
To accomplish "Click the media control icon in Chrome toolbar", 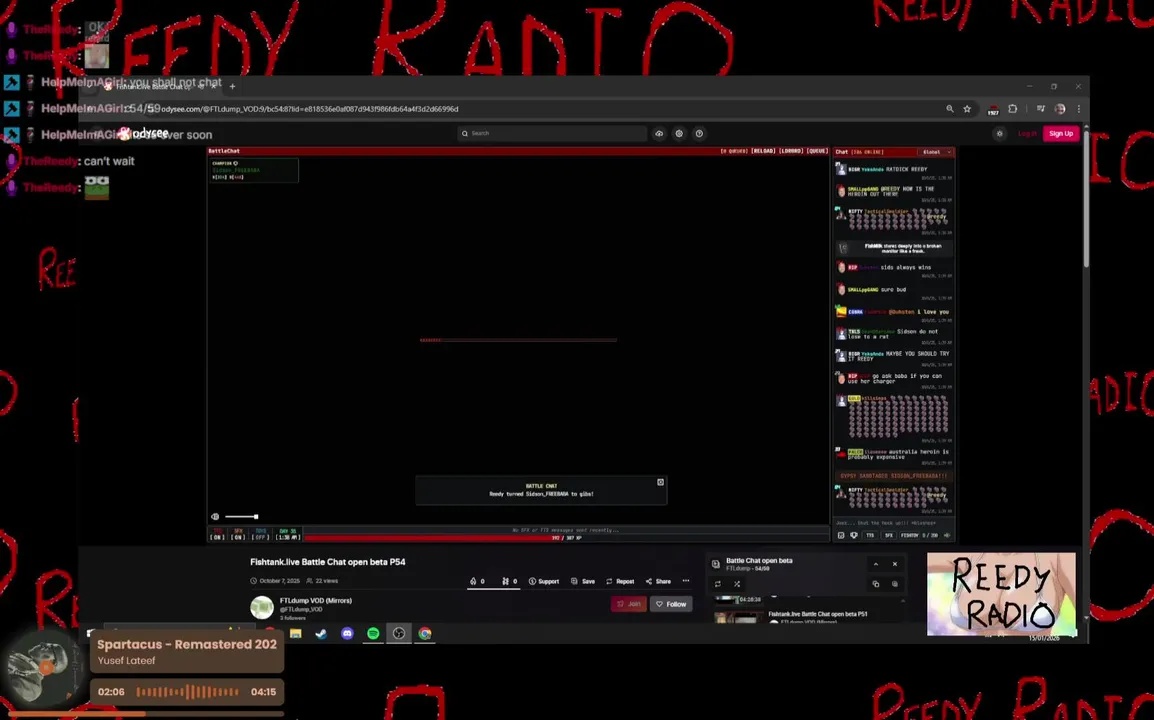I will pyautogui.click(x=1041, y=109).
